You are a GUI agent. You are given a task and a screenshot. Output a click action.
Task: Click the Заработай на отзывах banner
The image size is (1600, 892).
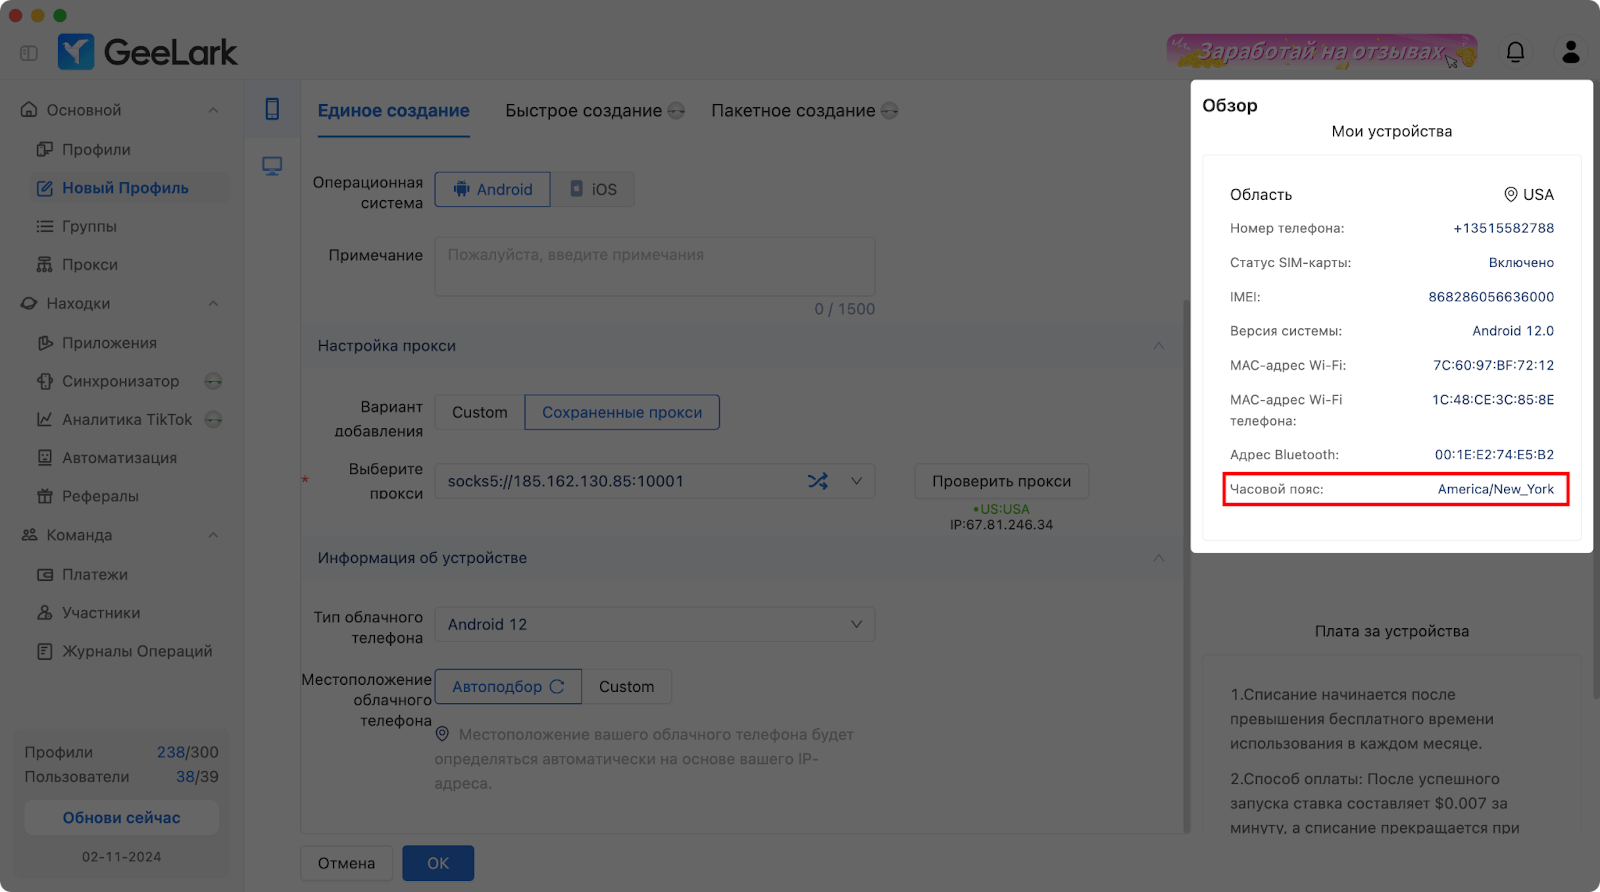[x=1321, y=51]
